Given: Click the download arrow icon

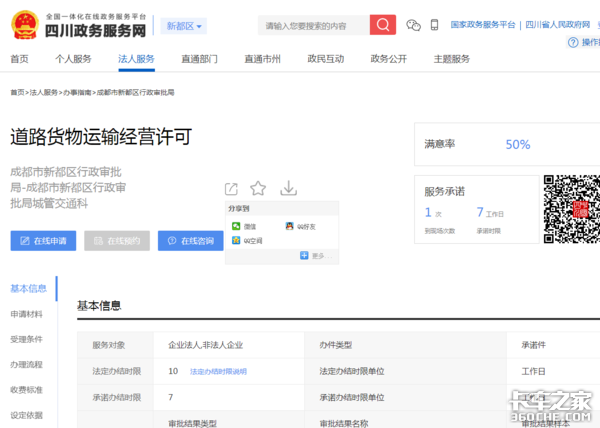Looking at the screenshot, I should (288, 188).
